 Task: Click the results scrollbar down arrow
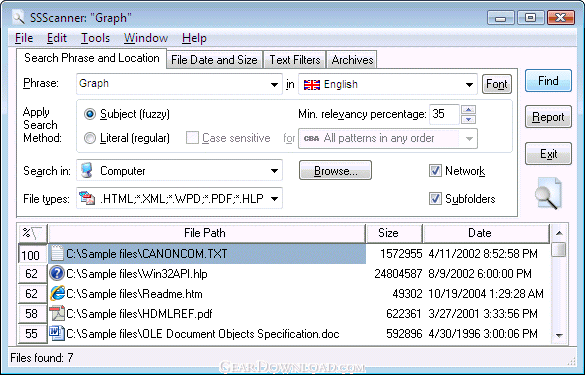tap(559, 335)
